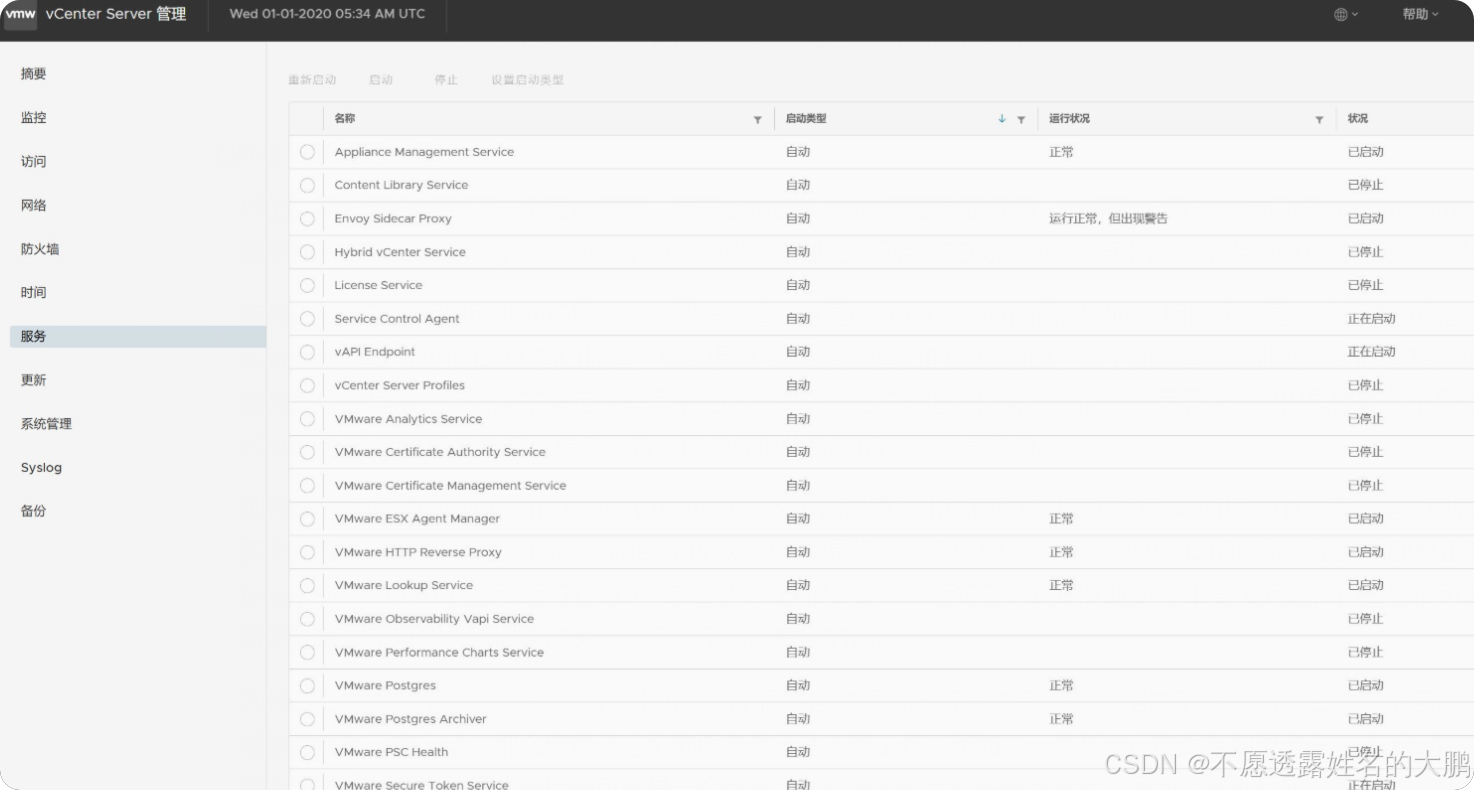Screen dimensions: 1474x790
Task: Select Hybrid vCenter Service radio button
Action: click(x=307, y=252)
